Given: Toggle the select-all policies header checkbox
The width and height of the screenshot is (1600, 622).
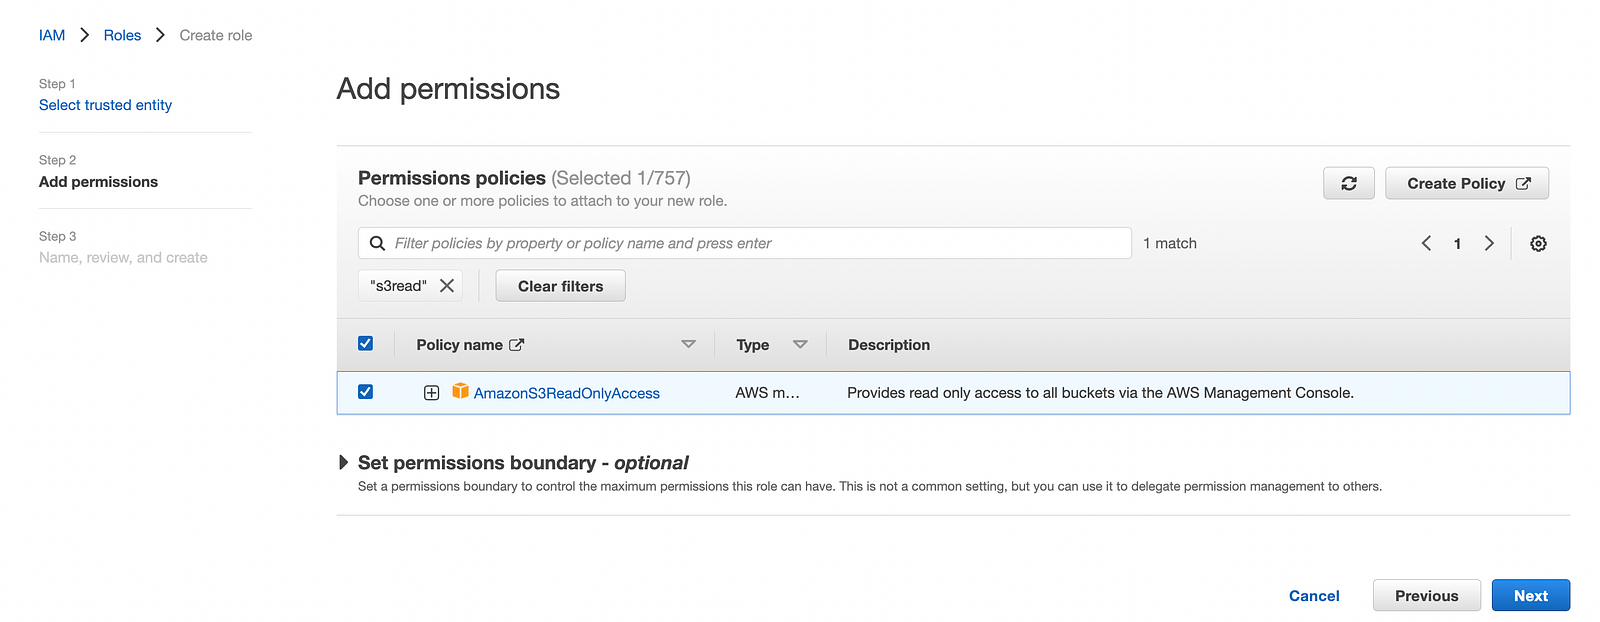Looking at the screenshot, I should pyautogui.click(x=366, y=343).
